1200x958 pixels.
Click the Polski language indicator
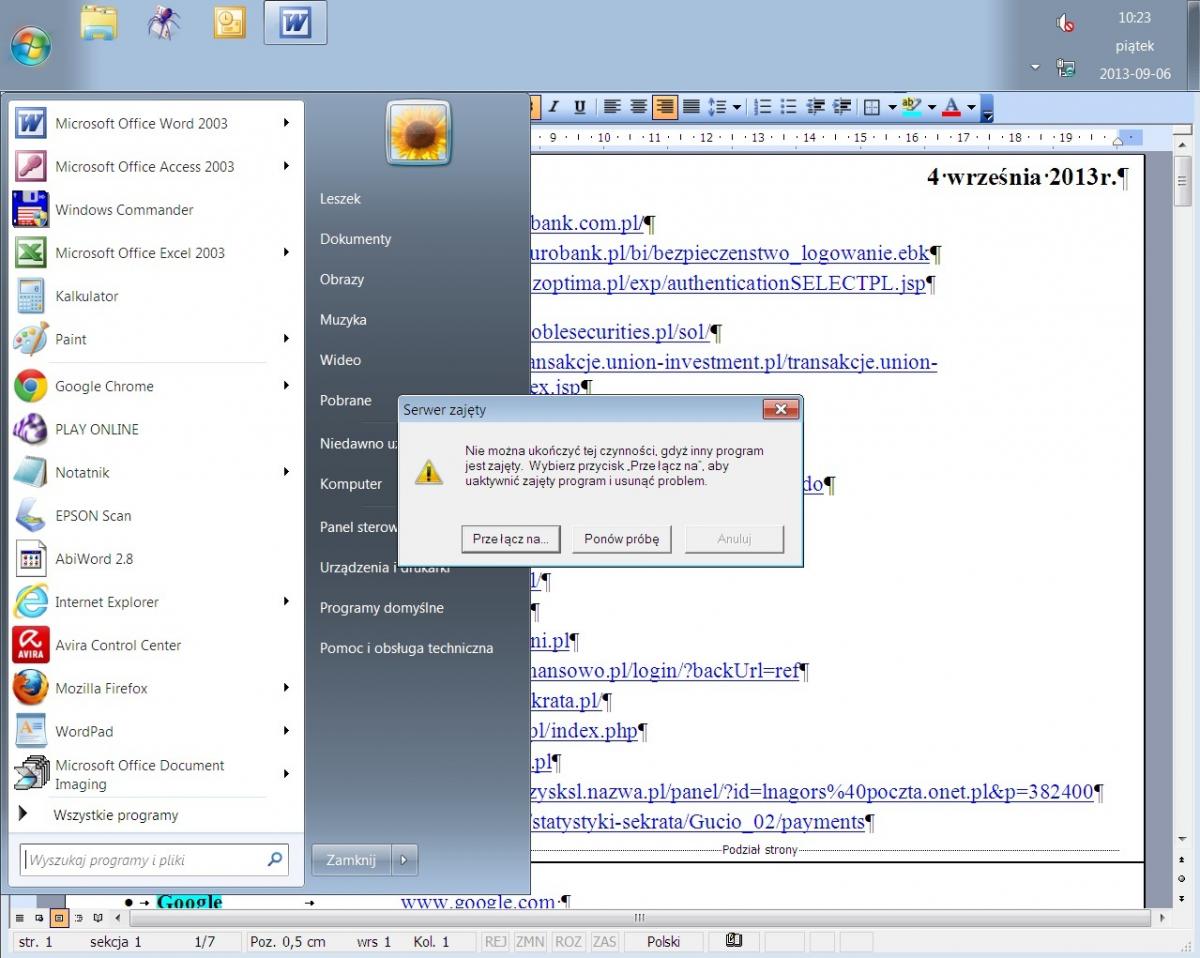664,942
